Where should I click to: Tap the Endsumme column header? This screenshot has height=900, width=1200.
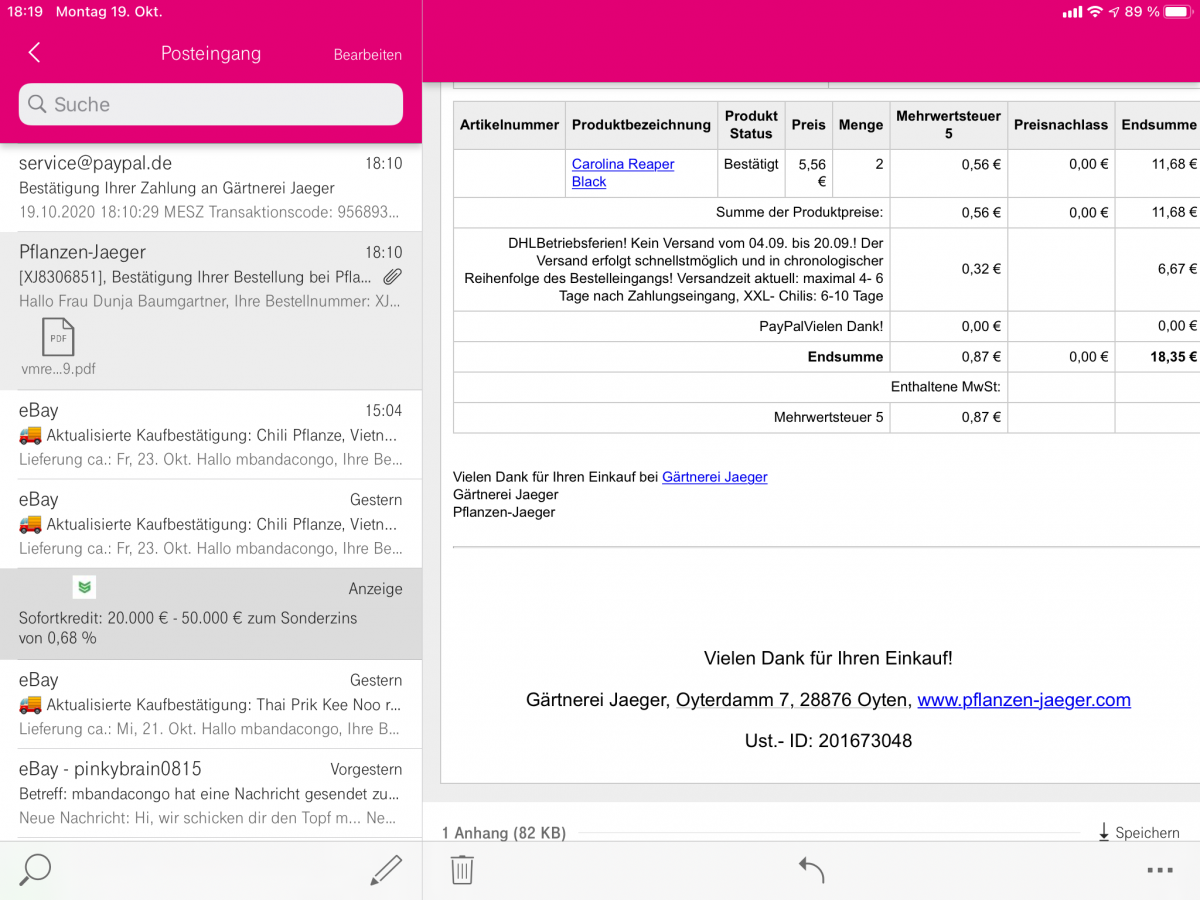click(x=1159, y=125)
